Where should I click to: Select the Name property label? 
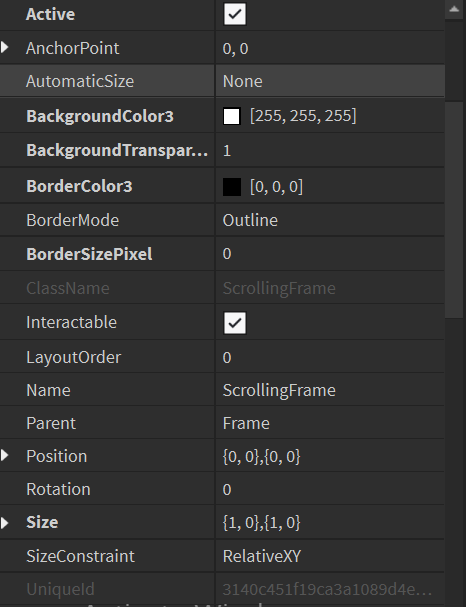click(x=48, y=390)
